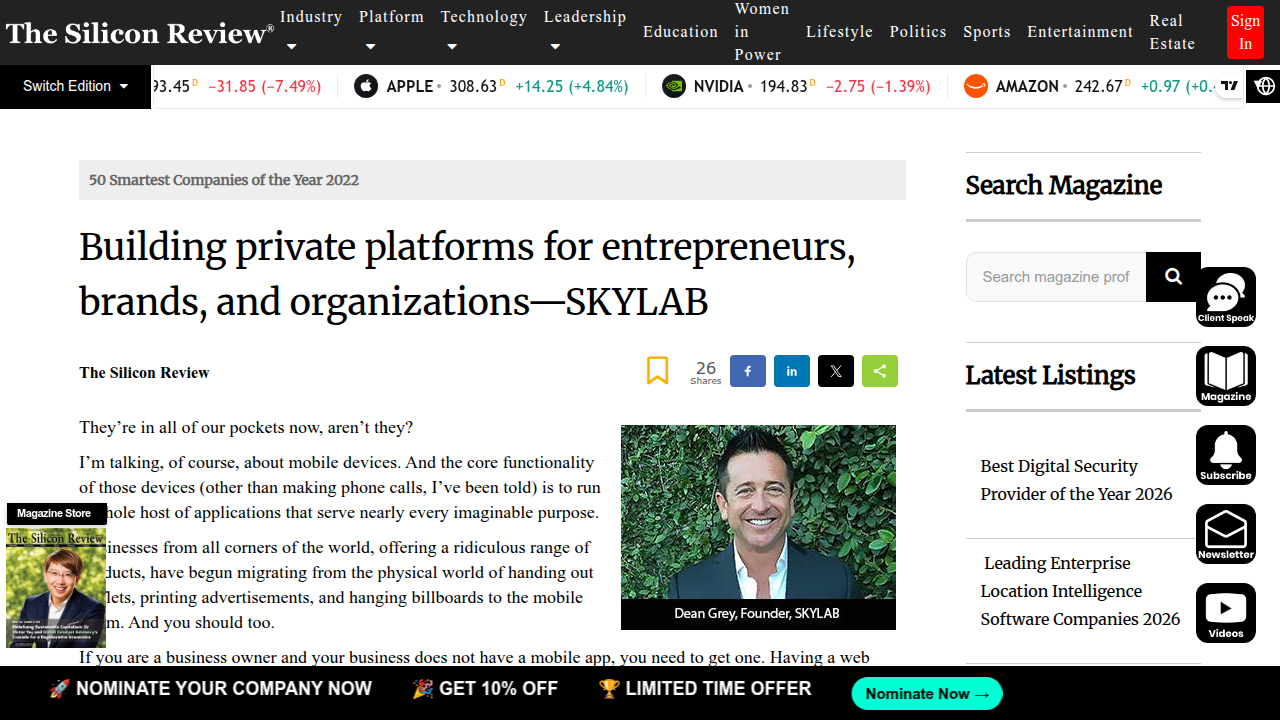Click Dean Grey founder photo
Screen dimensions: 1280x720
coord(758,512)
